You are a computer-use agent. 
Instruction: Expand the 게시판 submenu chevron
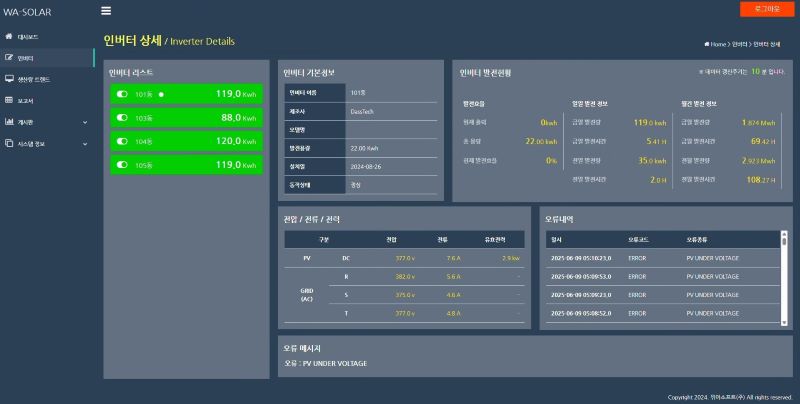click(84, 122)
